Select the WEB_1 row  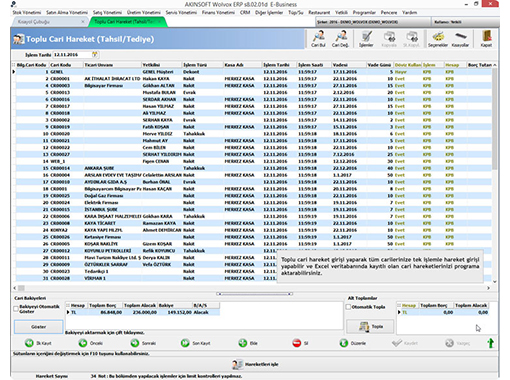point(253,161)
